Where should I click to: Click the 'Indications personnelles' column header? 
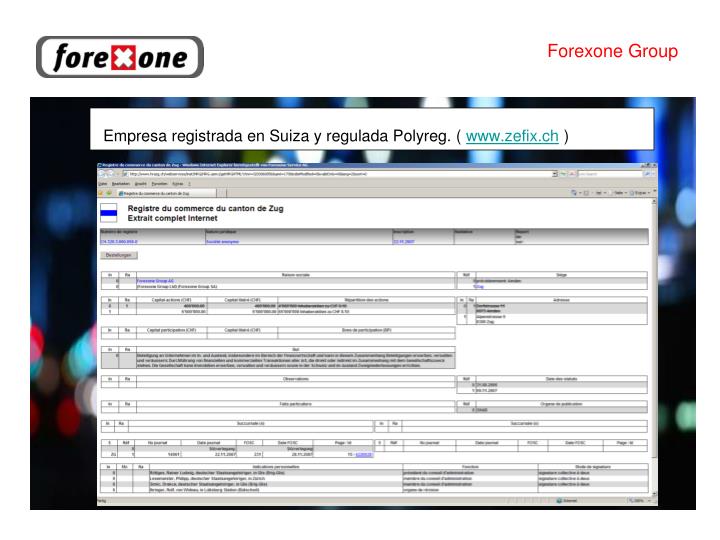pyautogui.click(x=276, y=467)
